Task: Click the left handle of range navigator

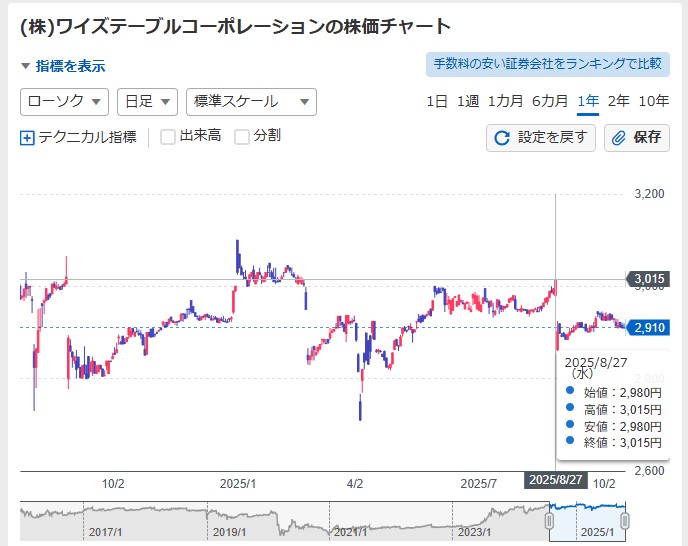Action: click(x=548, y=520)
